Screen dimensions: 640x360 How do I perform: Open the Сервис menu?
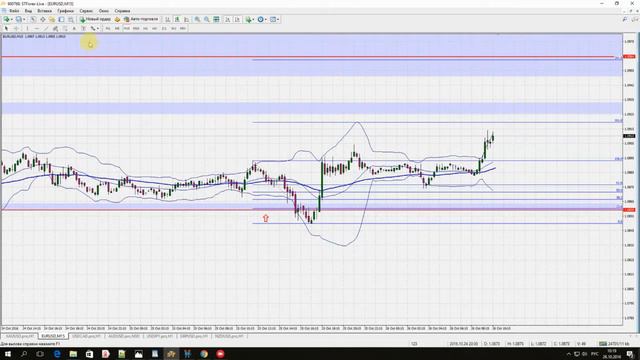(86, 11)
